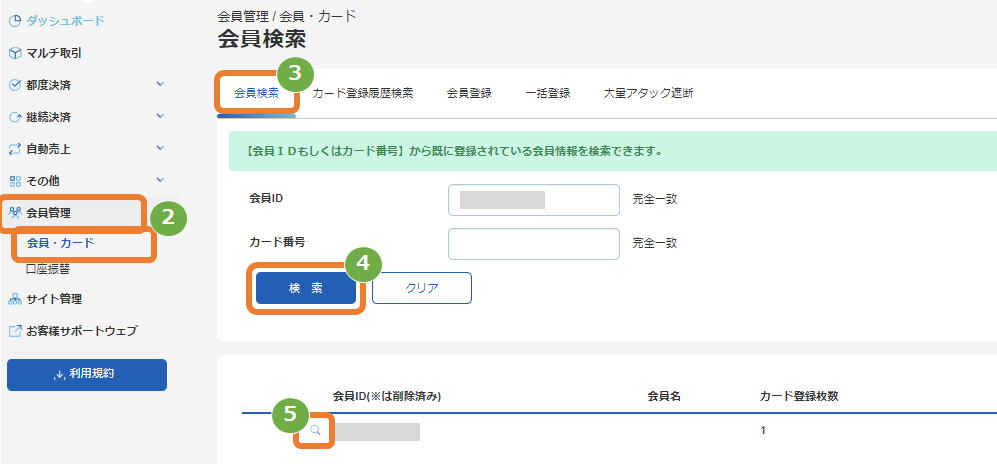
Task: Click the 自動売上 repeat arrows icon
Action: pyautogui.click(x=16, y=149)
